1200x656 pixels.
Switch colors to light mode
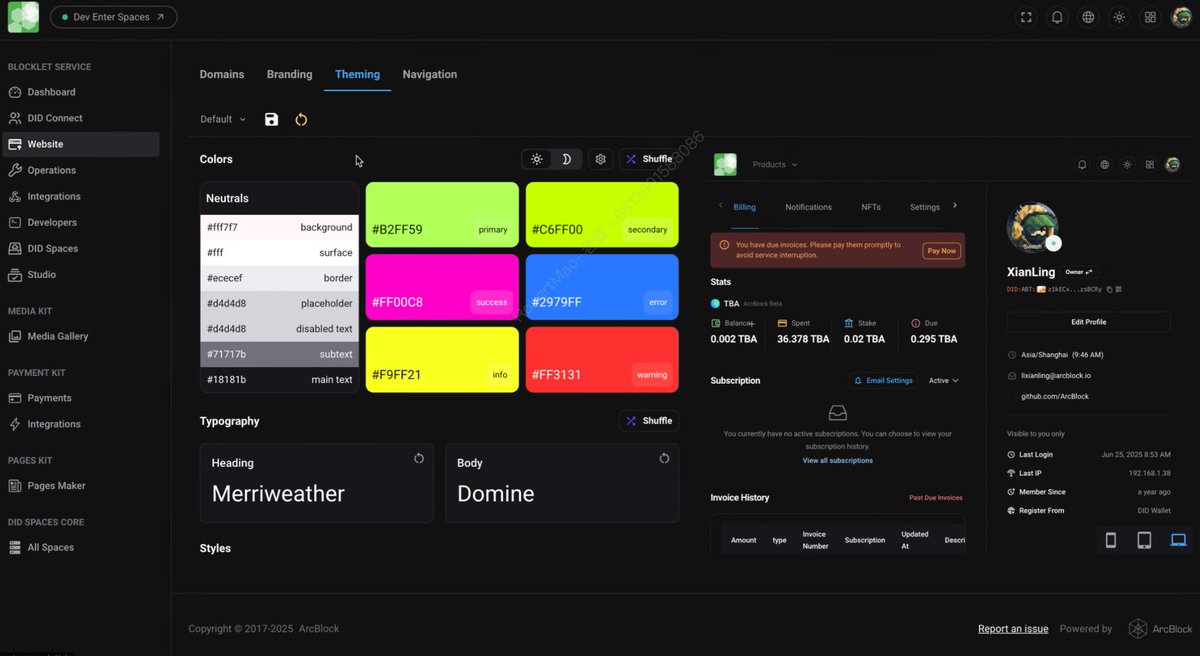537,159
